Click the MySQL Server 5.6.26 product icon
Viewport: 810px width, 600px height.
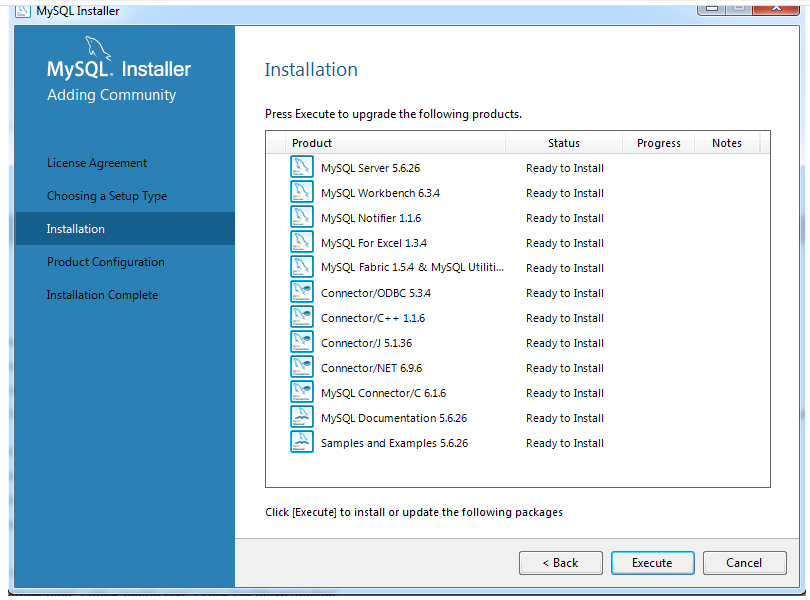pos(302,168)
